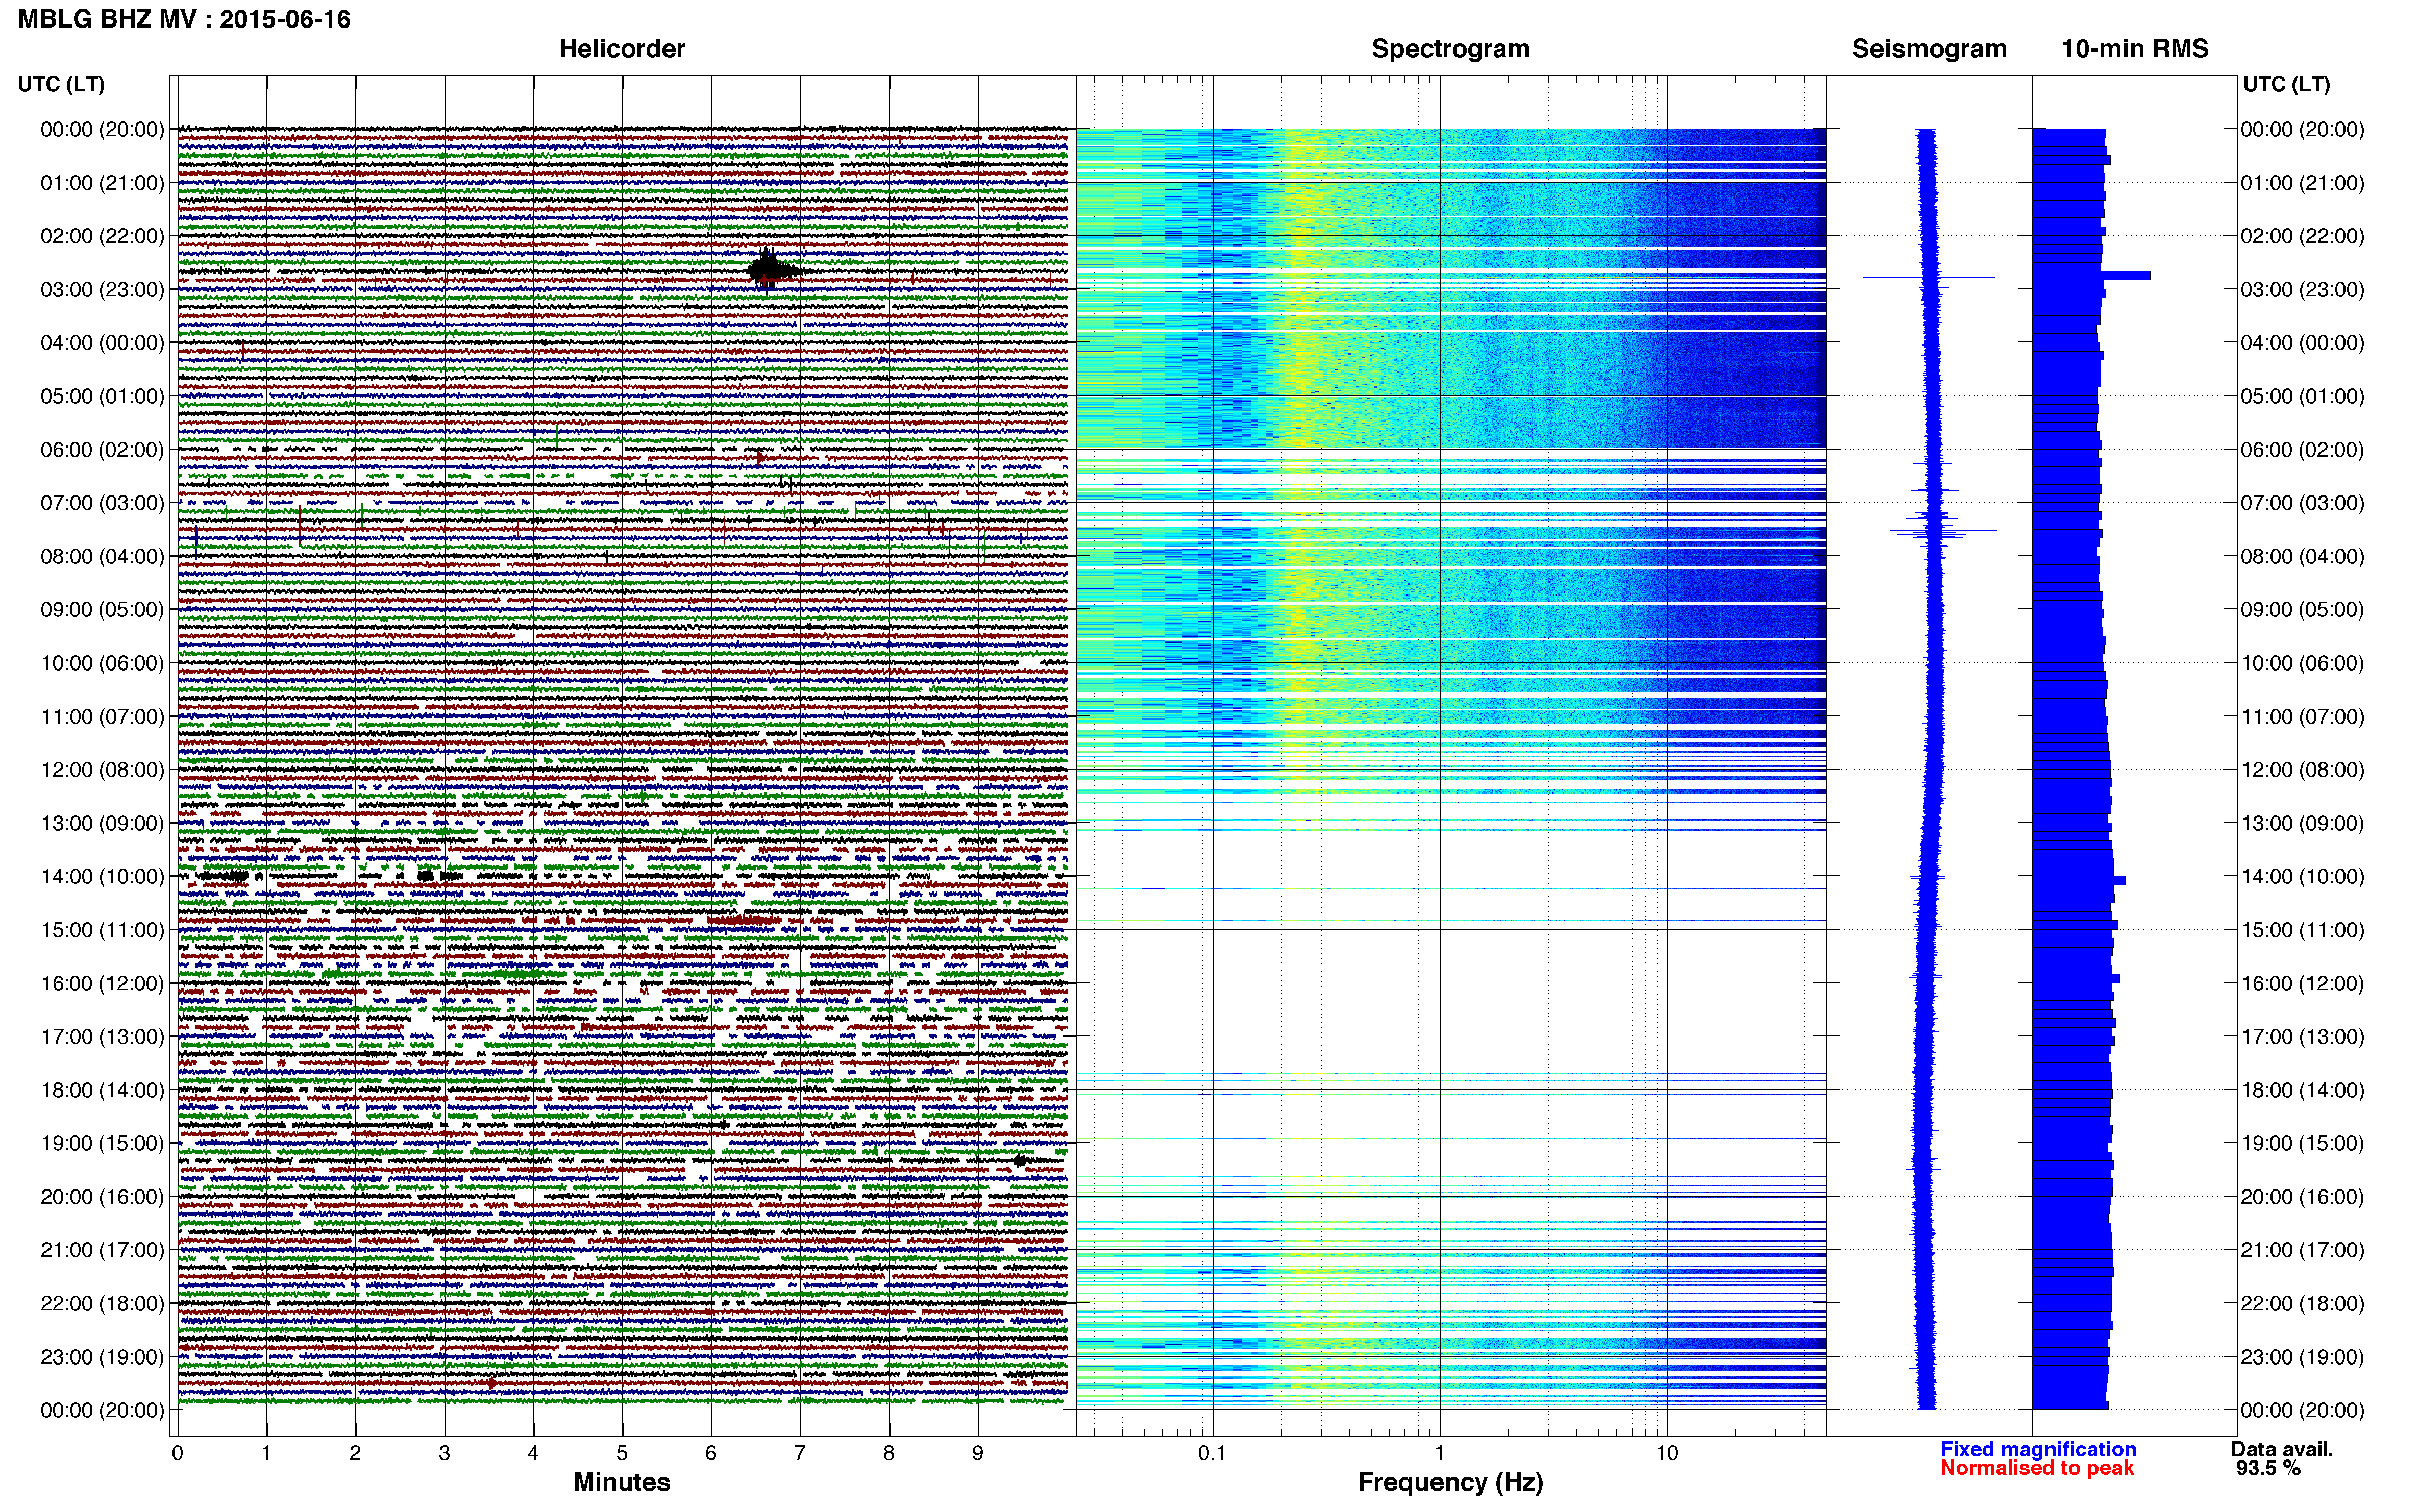Click the plot title MBLG BHZ MV : 2015-06-16
The height and width of the screenshot is (1512, 2419).
pos(184,19)
